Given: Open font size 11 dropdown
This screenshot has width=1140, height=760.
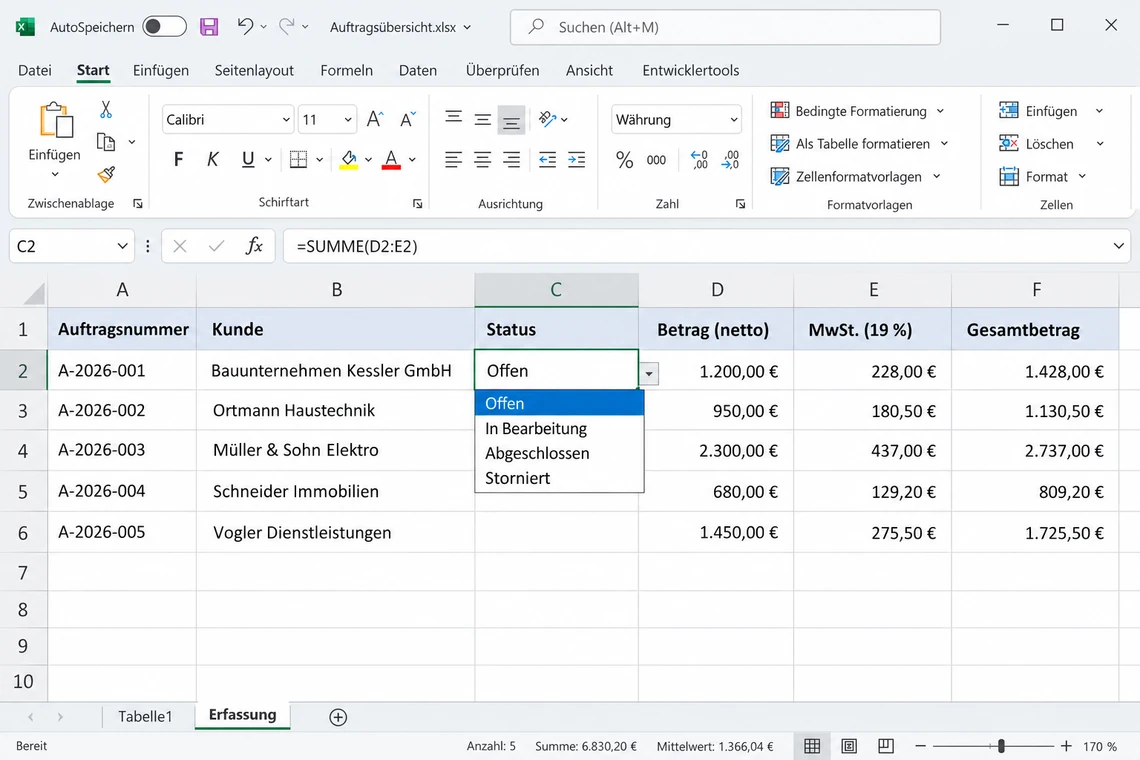Looking at the screenshot, I should pos(348,120).
